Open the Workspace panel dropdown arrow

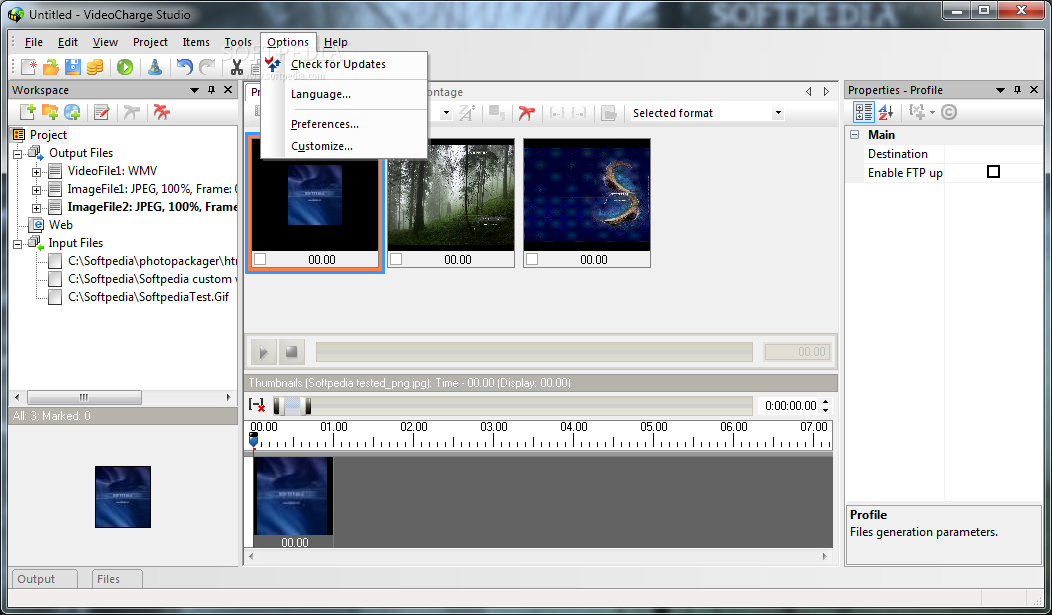(x=195, y=90)
